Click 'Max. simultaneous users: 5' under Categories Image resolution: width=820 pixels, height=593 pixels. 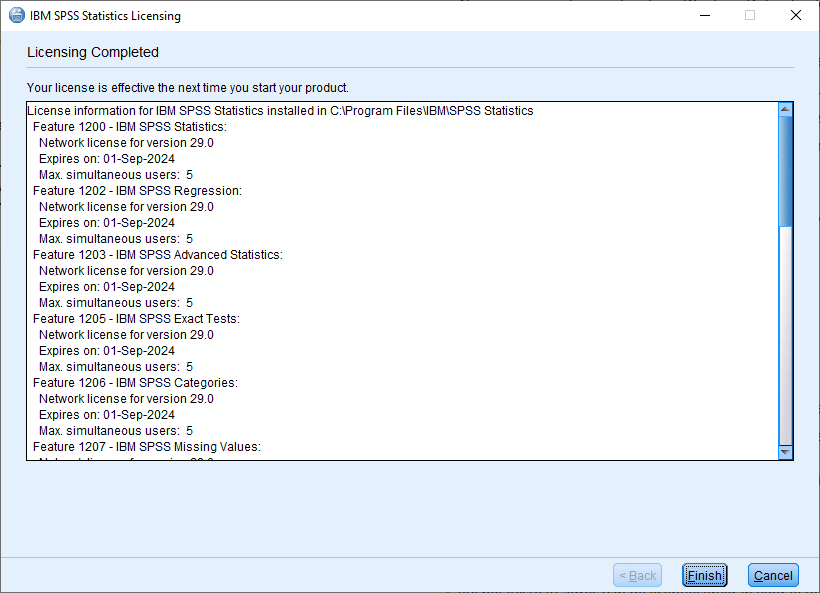[x=116, y=430]
